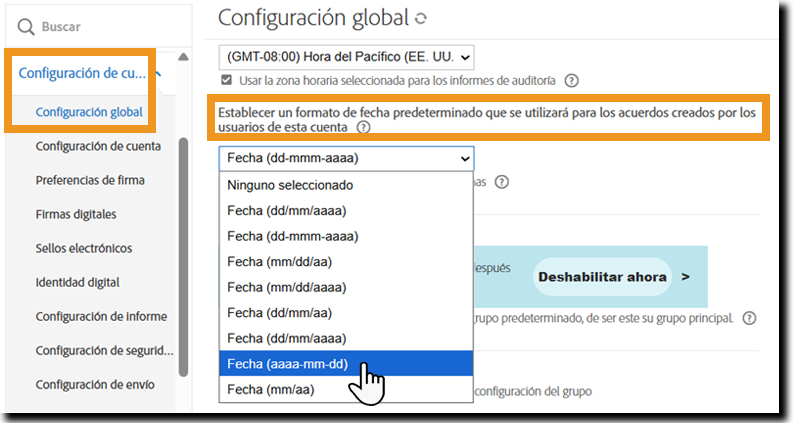Click help icon beside default group text

(x=748, y=318)
